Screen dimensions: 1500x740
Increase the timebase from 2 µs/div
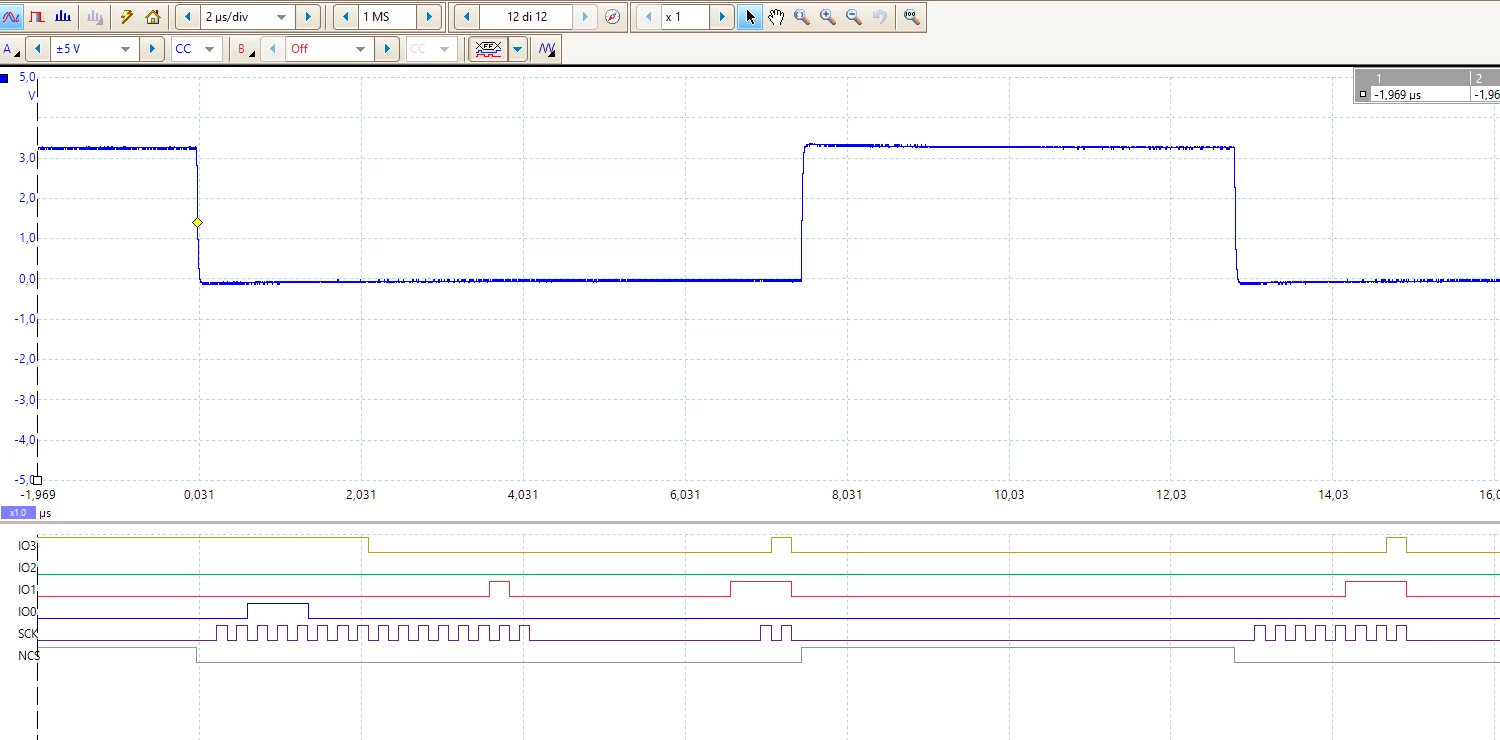pyautogui.click(x=308, y=17)
